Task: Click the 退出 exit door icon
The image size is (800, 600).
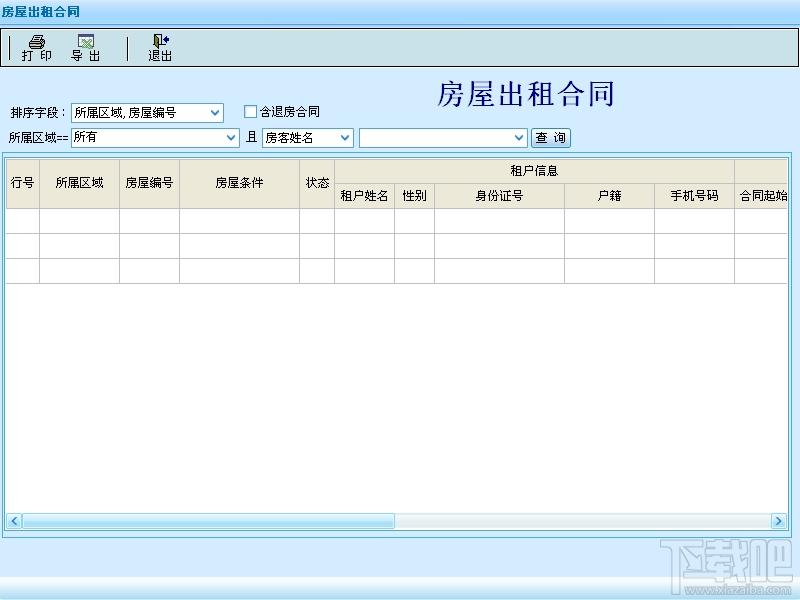Action: tap(161, 41)
